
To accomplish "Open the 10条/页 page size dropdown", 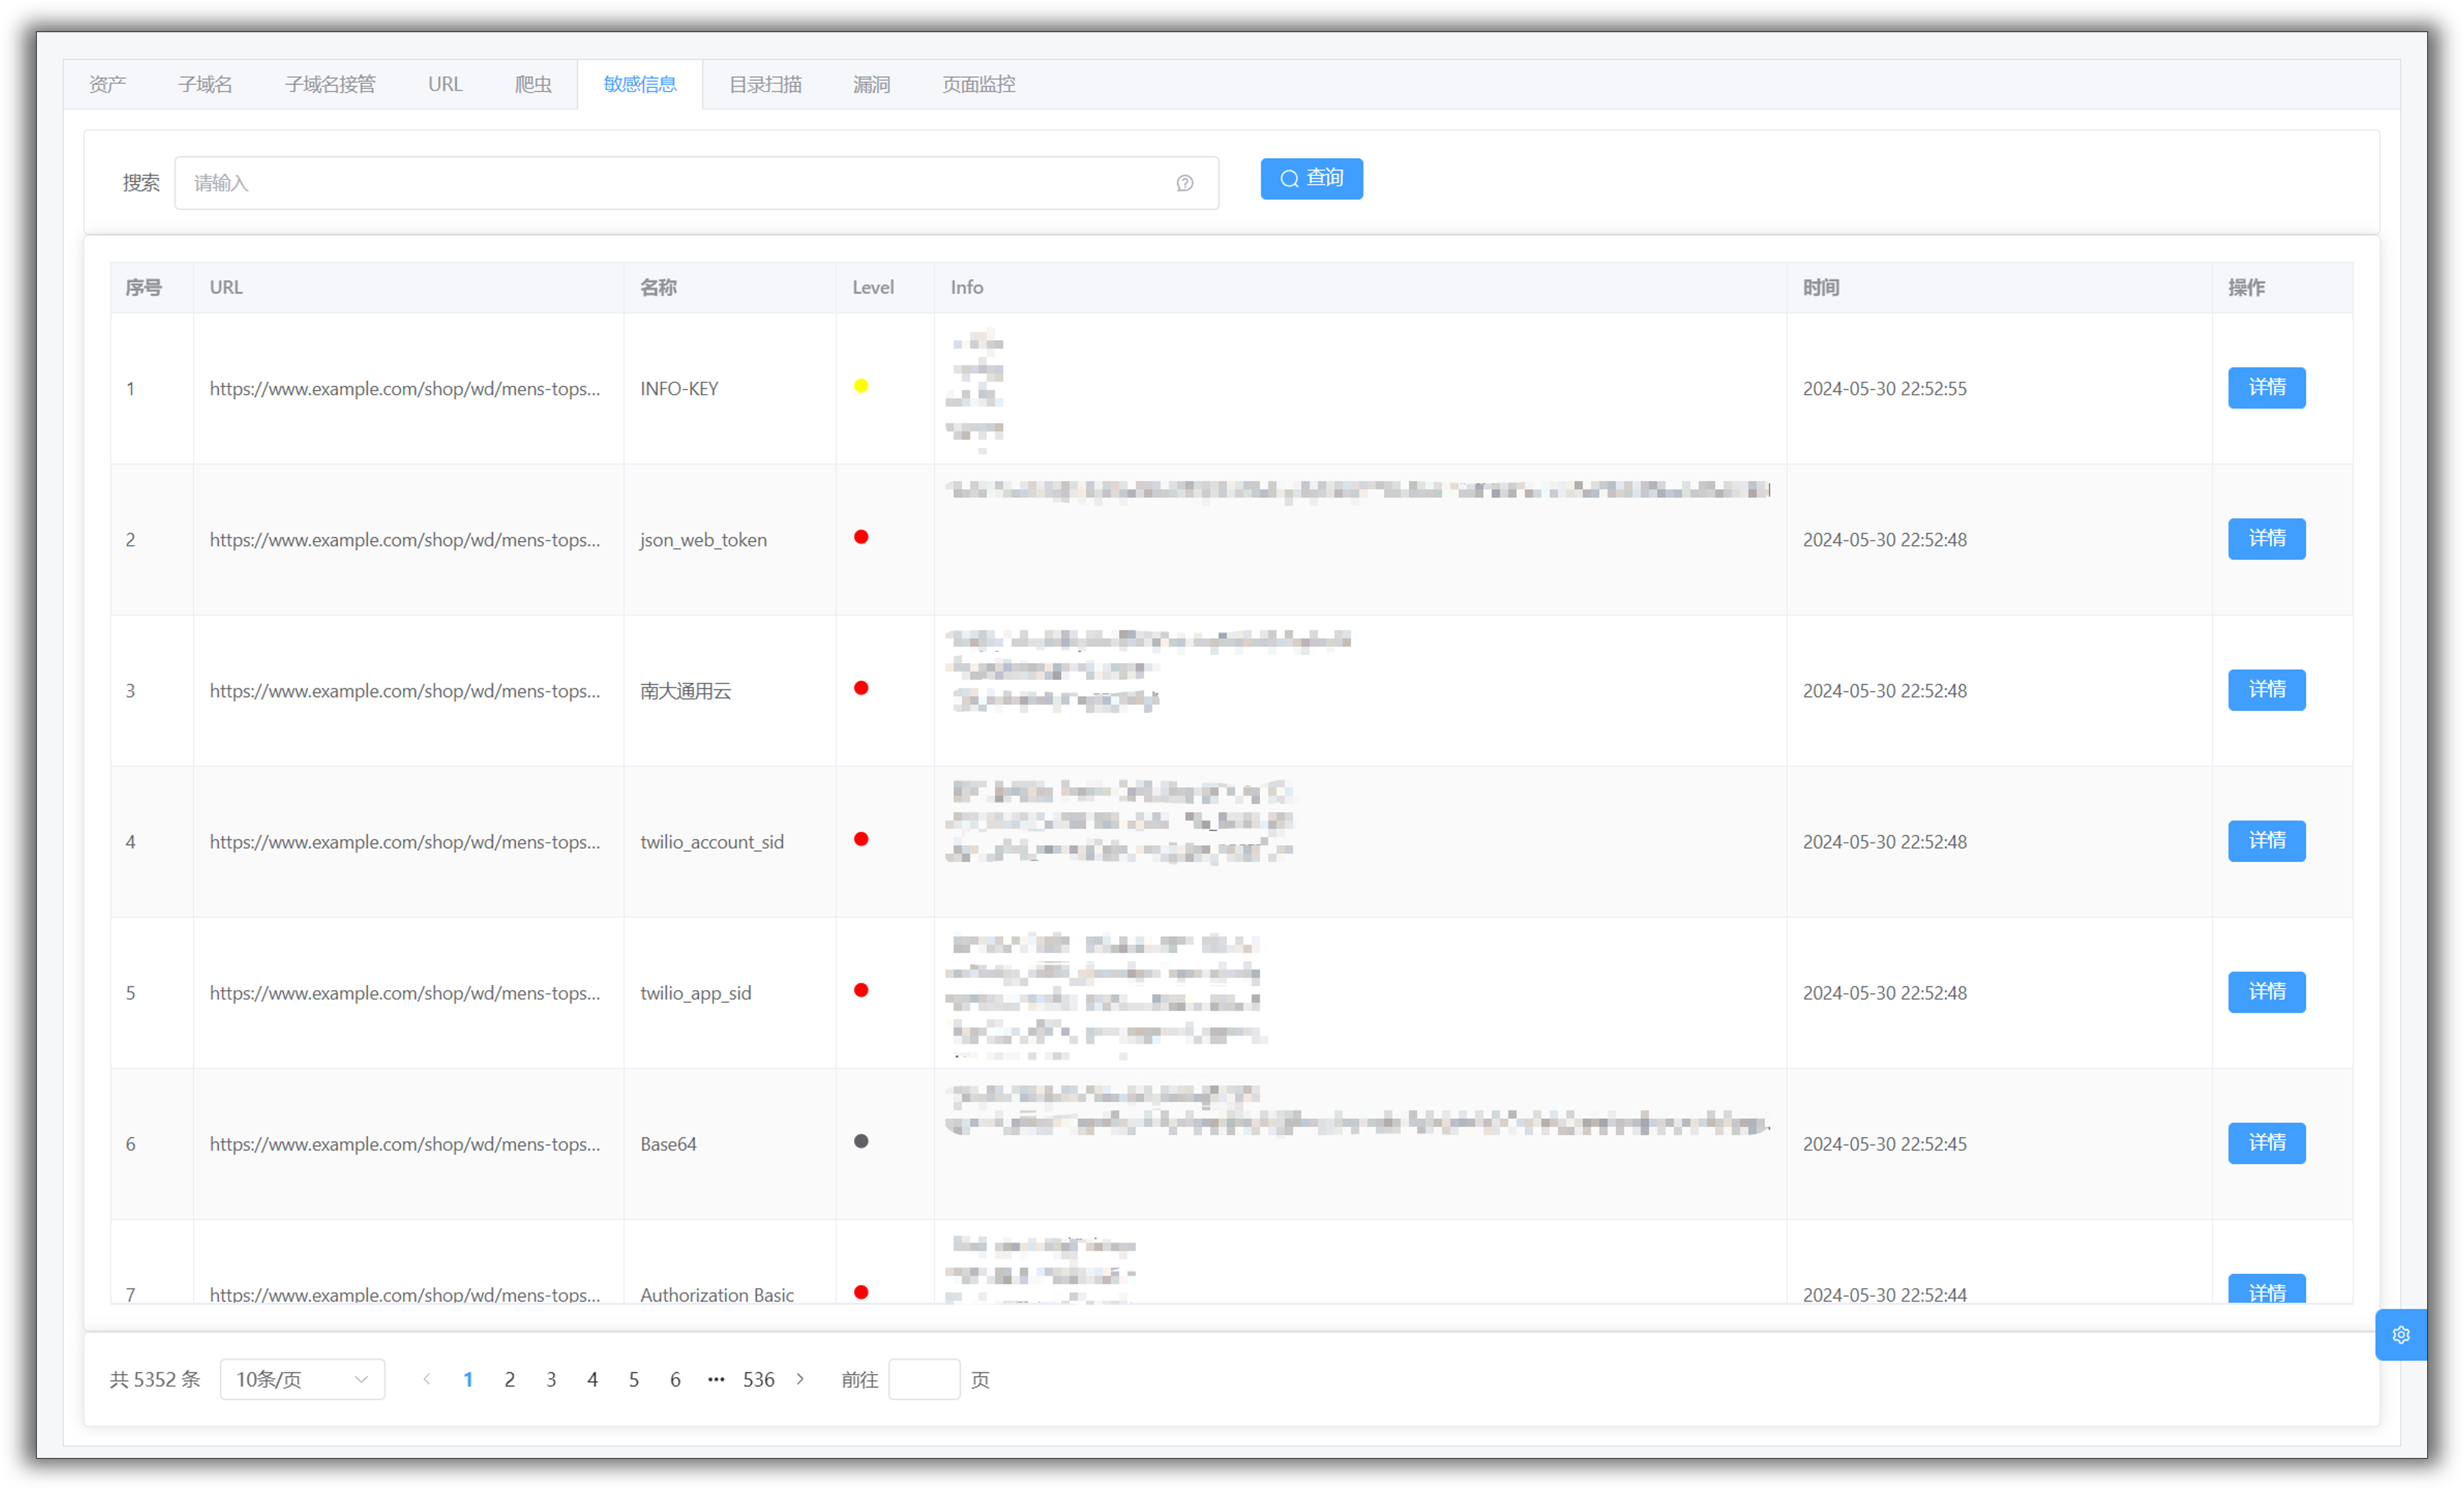I will [x=302, y=1379].
